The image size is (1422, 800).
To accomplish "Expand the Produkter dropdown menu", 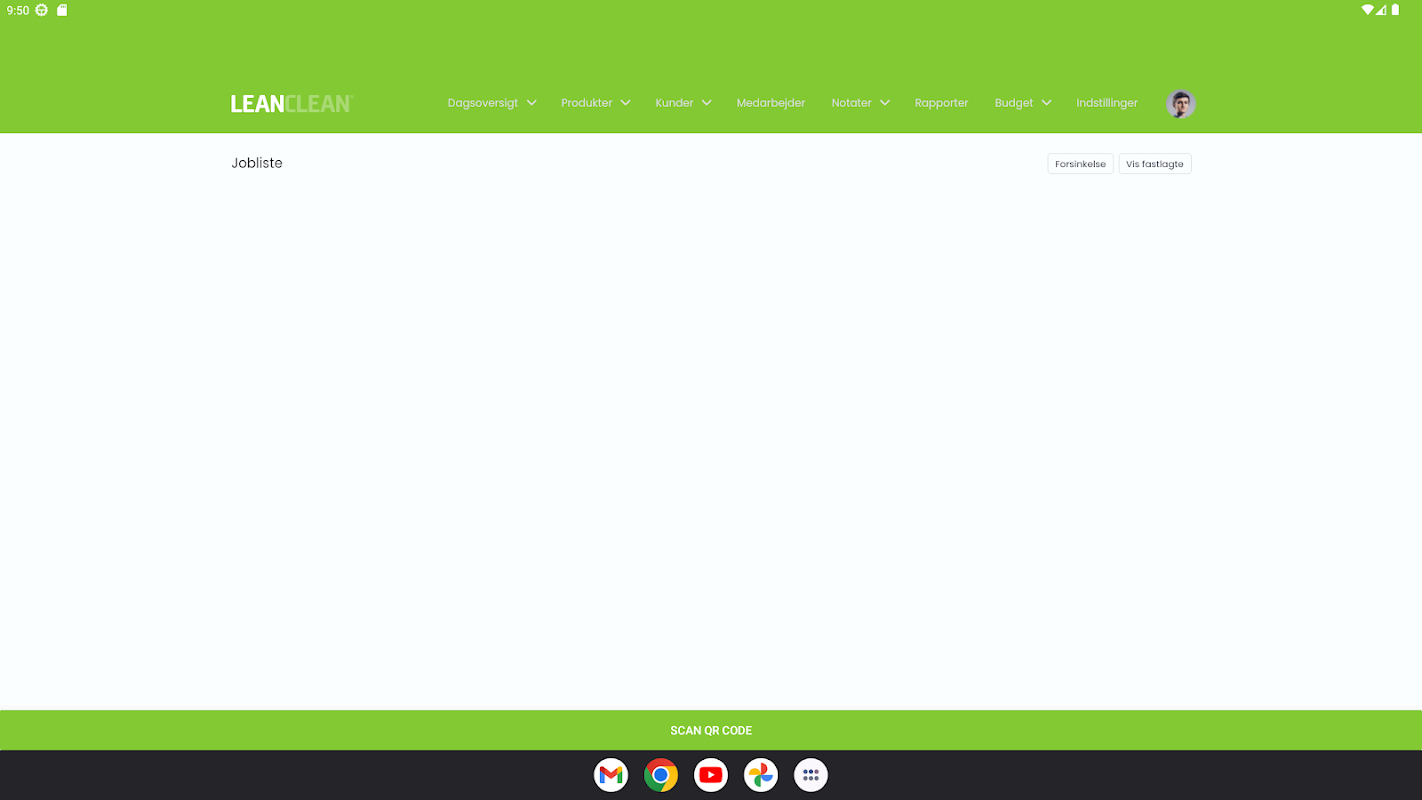I will (x=596, y=103).
